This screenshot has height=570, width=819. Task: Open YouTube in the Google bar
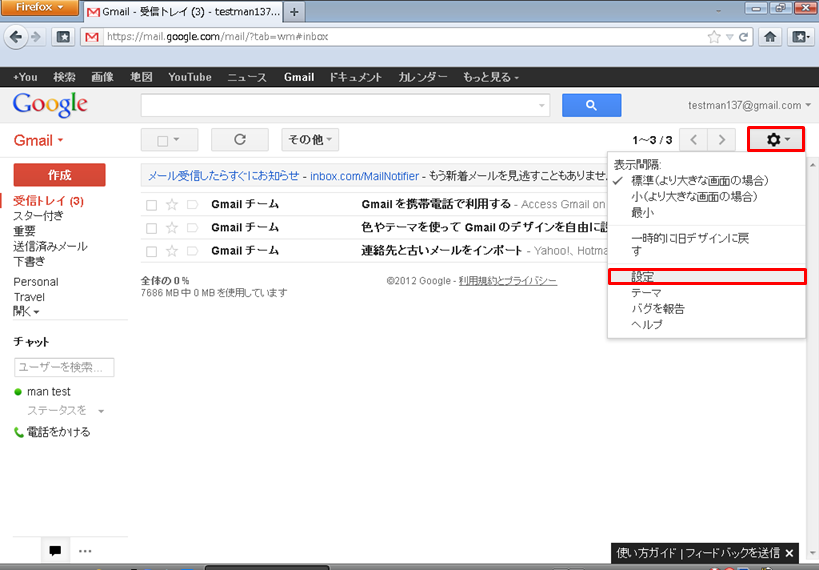pyautogui.click(x=190, y=77)
